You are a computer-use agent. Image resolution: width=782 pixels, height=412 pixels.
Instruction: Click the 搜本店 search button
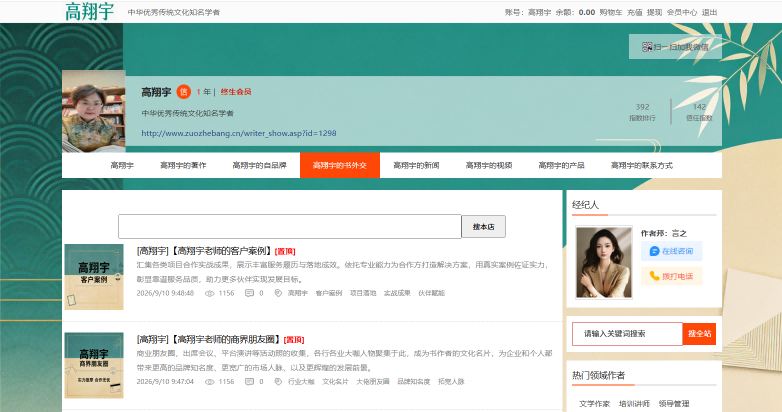point(483,226)
